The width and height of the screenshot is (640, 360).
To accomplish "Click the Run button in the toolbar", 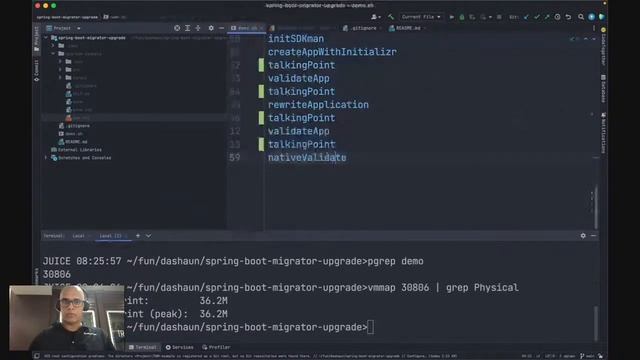I will click(451, 17).
